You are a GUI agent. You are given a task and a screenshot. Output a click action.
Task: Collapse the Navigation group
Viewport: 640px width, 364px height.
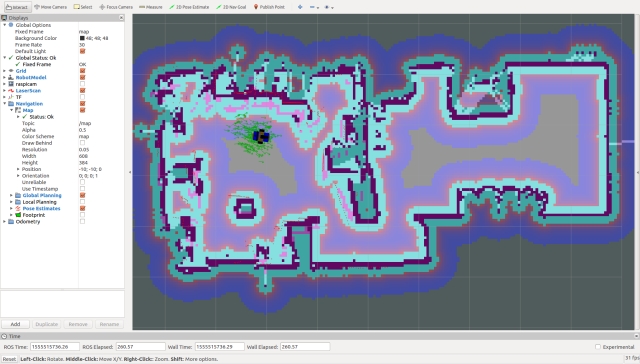point(4,104)
